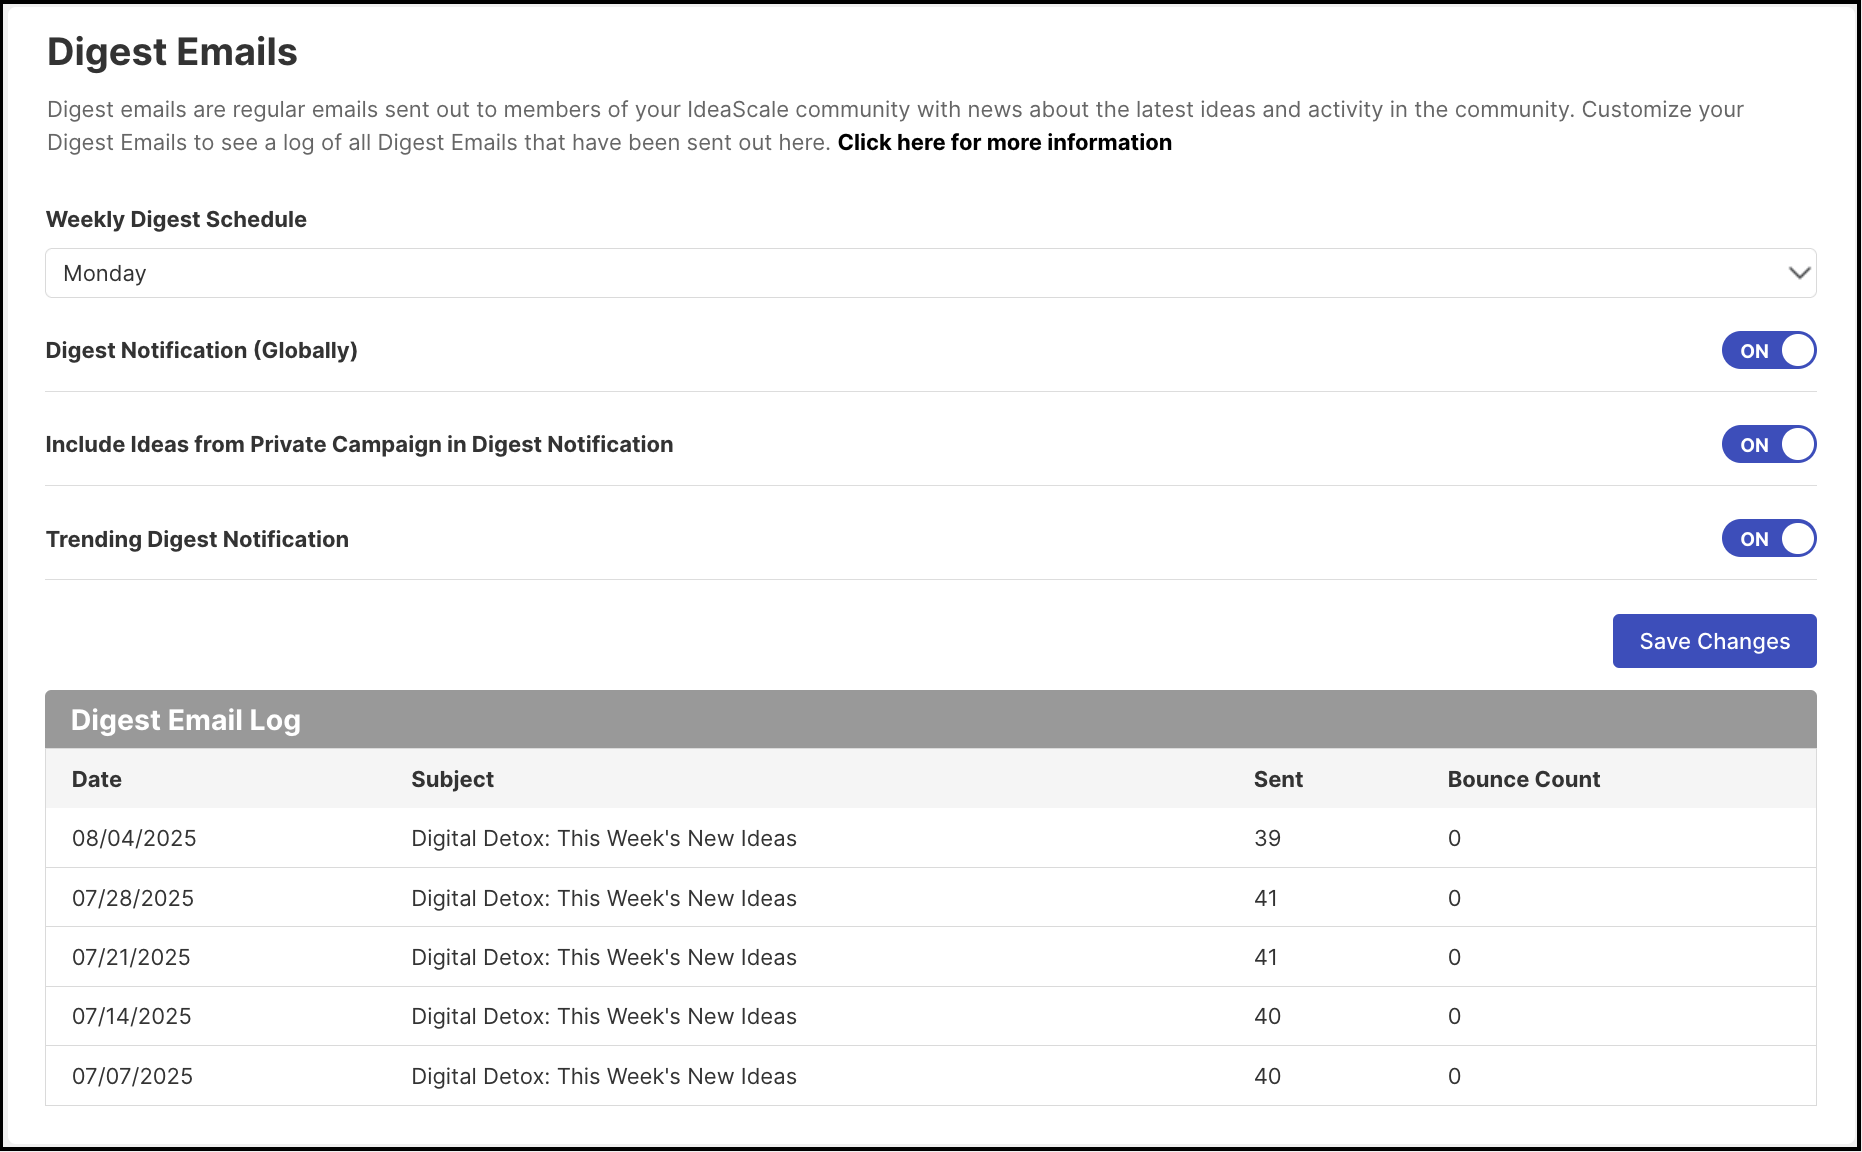
Task: Select the 07/21/2025 digest subject text
Action: click(x=604, y=957)
